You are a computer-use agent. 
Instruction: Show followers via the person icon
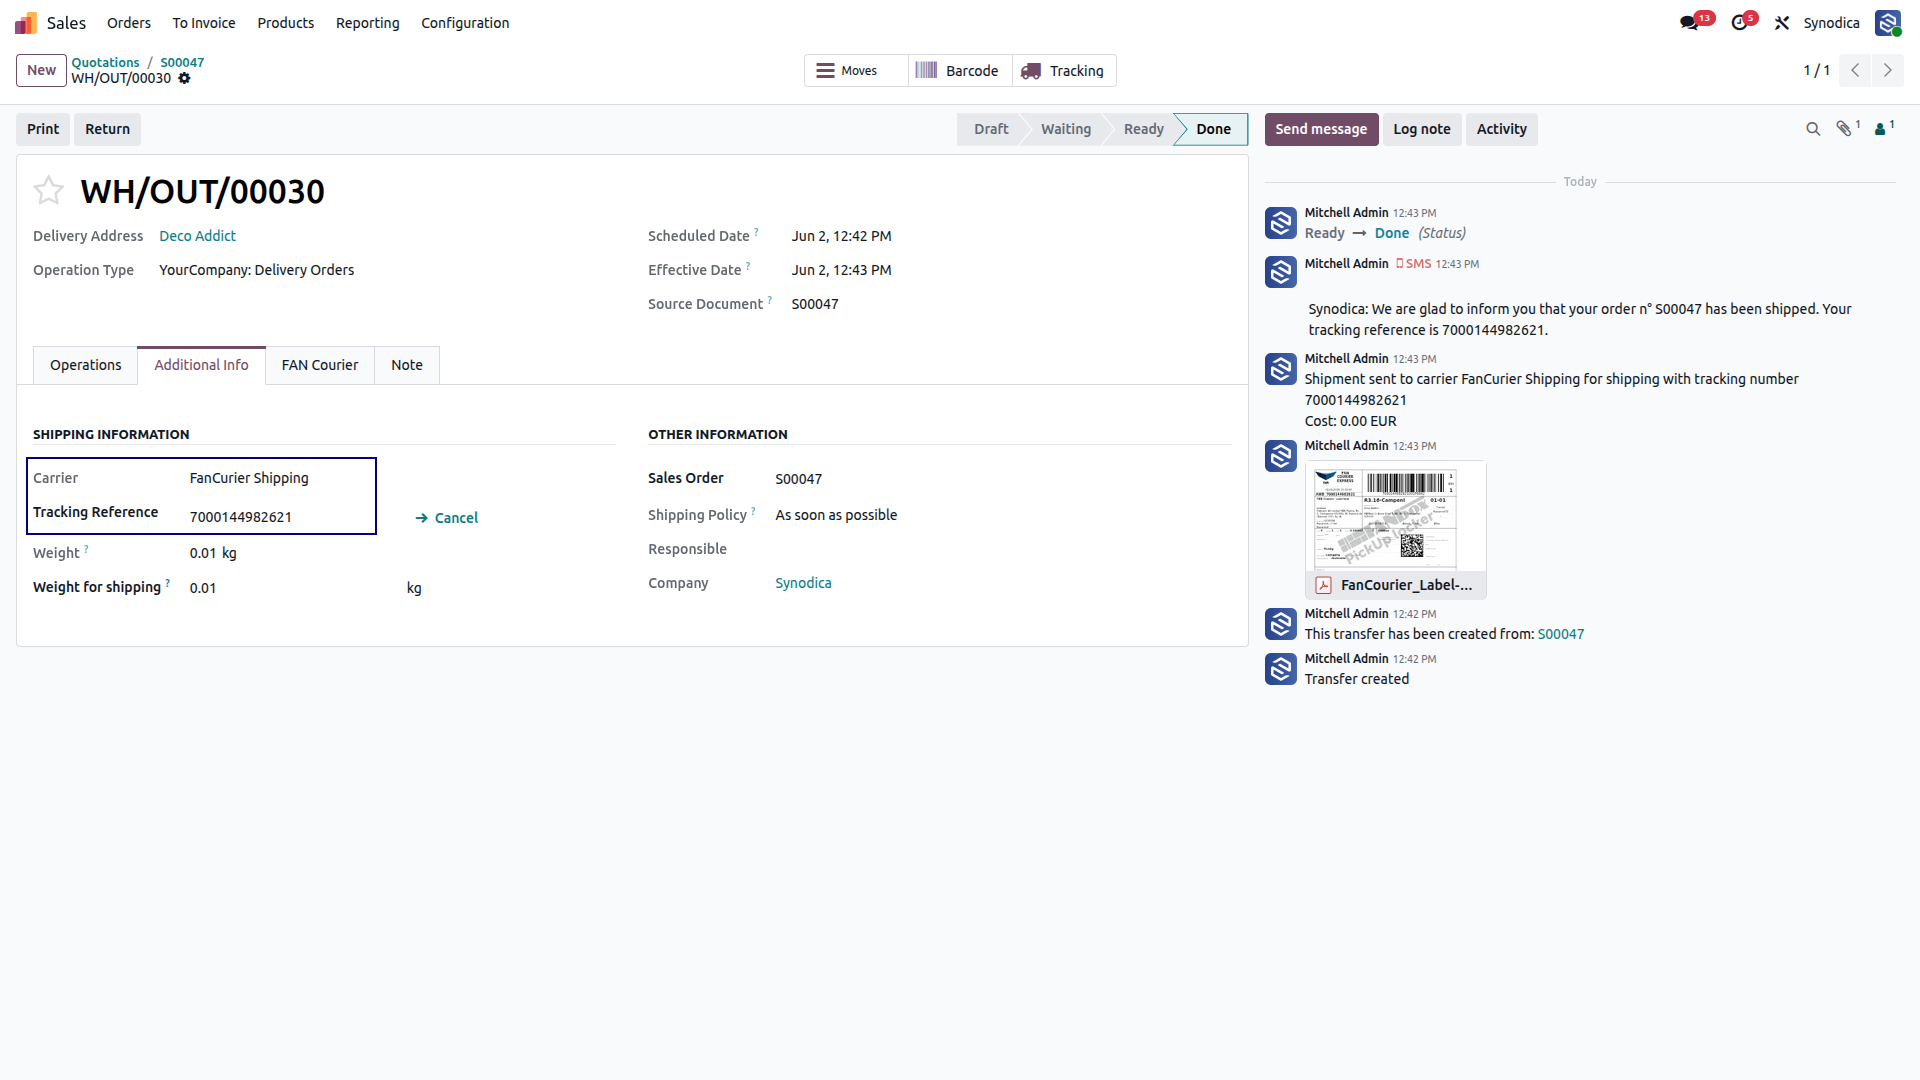pyautogui.click(x=1880, y=129)
